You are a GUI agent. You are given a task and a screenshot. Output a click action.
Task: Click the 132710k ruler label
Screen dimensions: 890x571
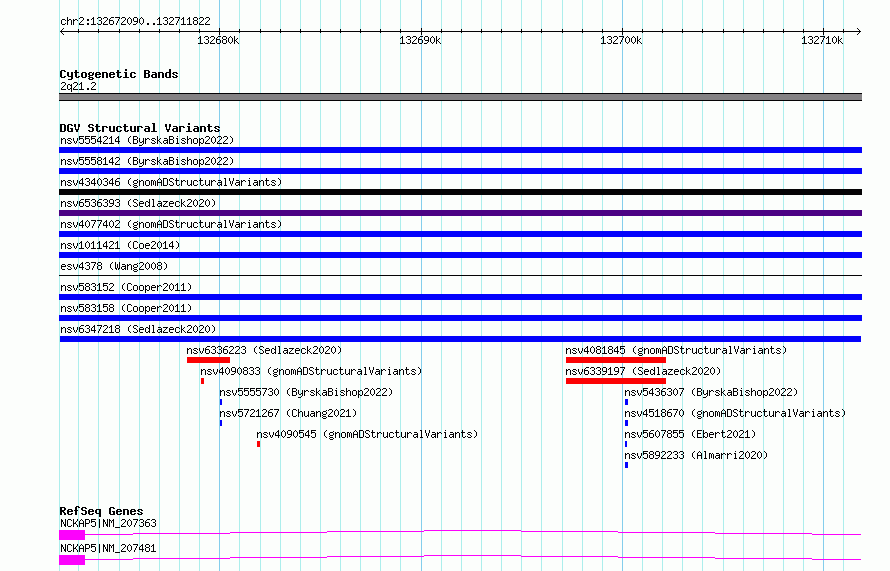[x=822, y=40]
